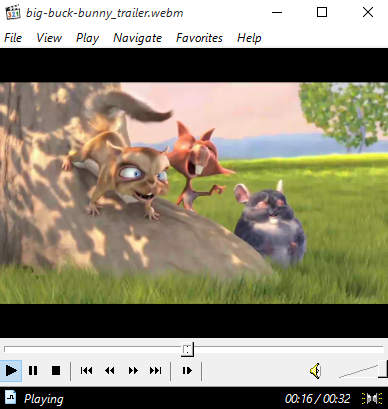Close the player window

coord(368,12)
